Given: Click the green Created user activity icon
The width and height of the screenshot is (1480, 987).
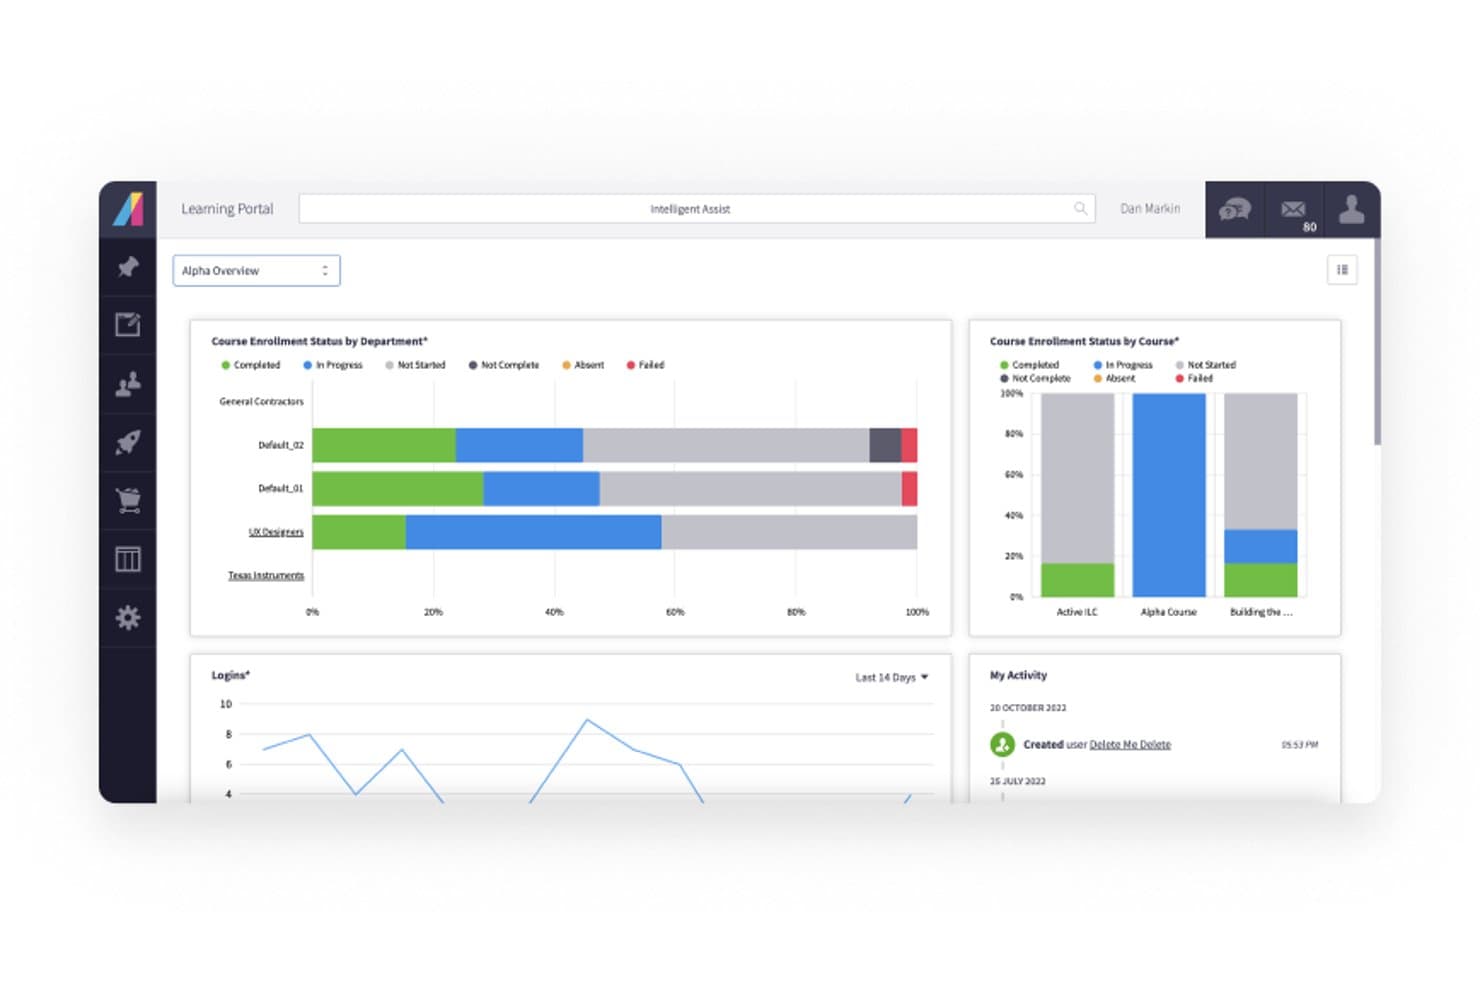Looking at the screenshot, I should coord(1003,744).
